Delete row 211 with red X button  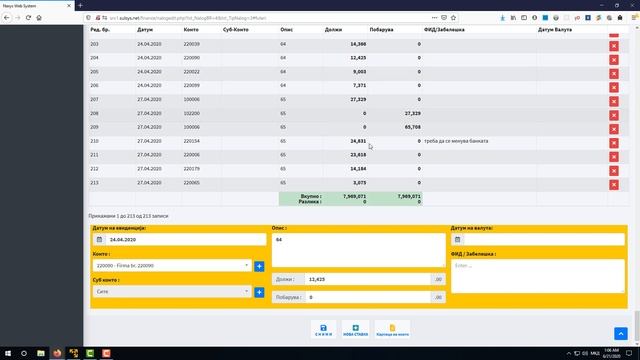tap(613, 157)
